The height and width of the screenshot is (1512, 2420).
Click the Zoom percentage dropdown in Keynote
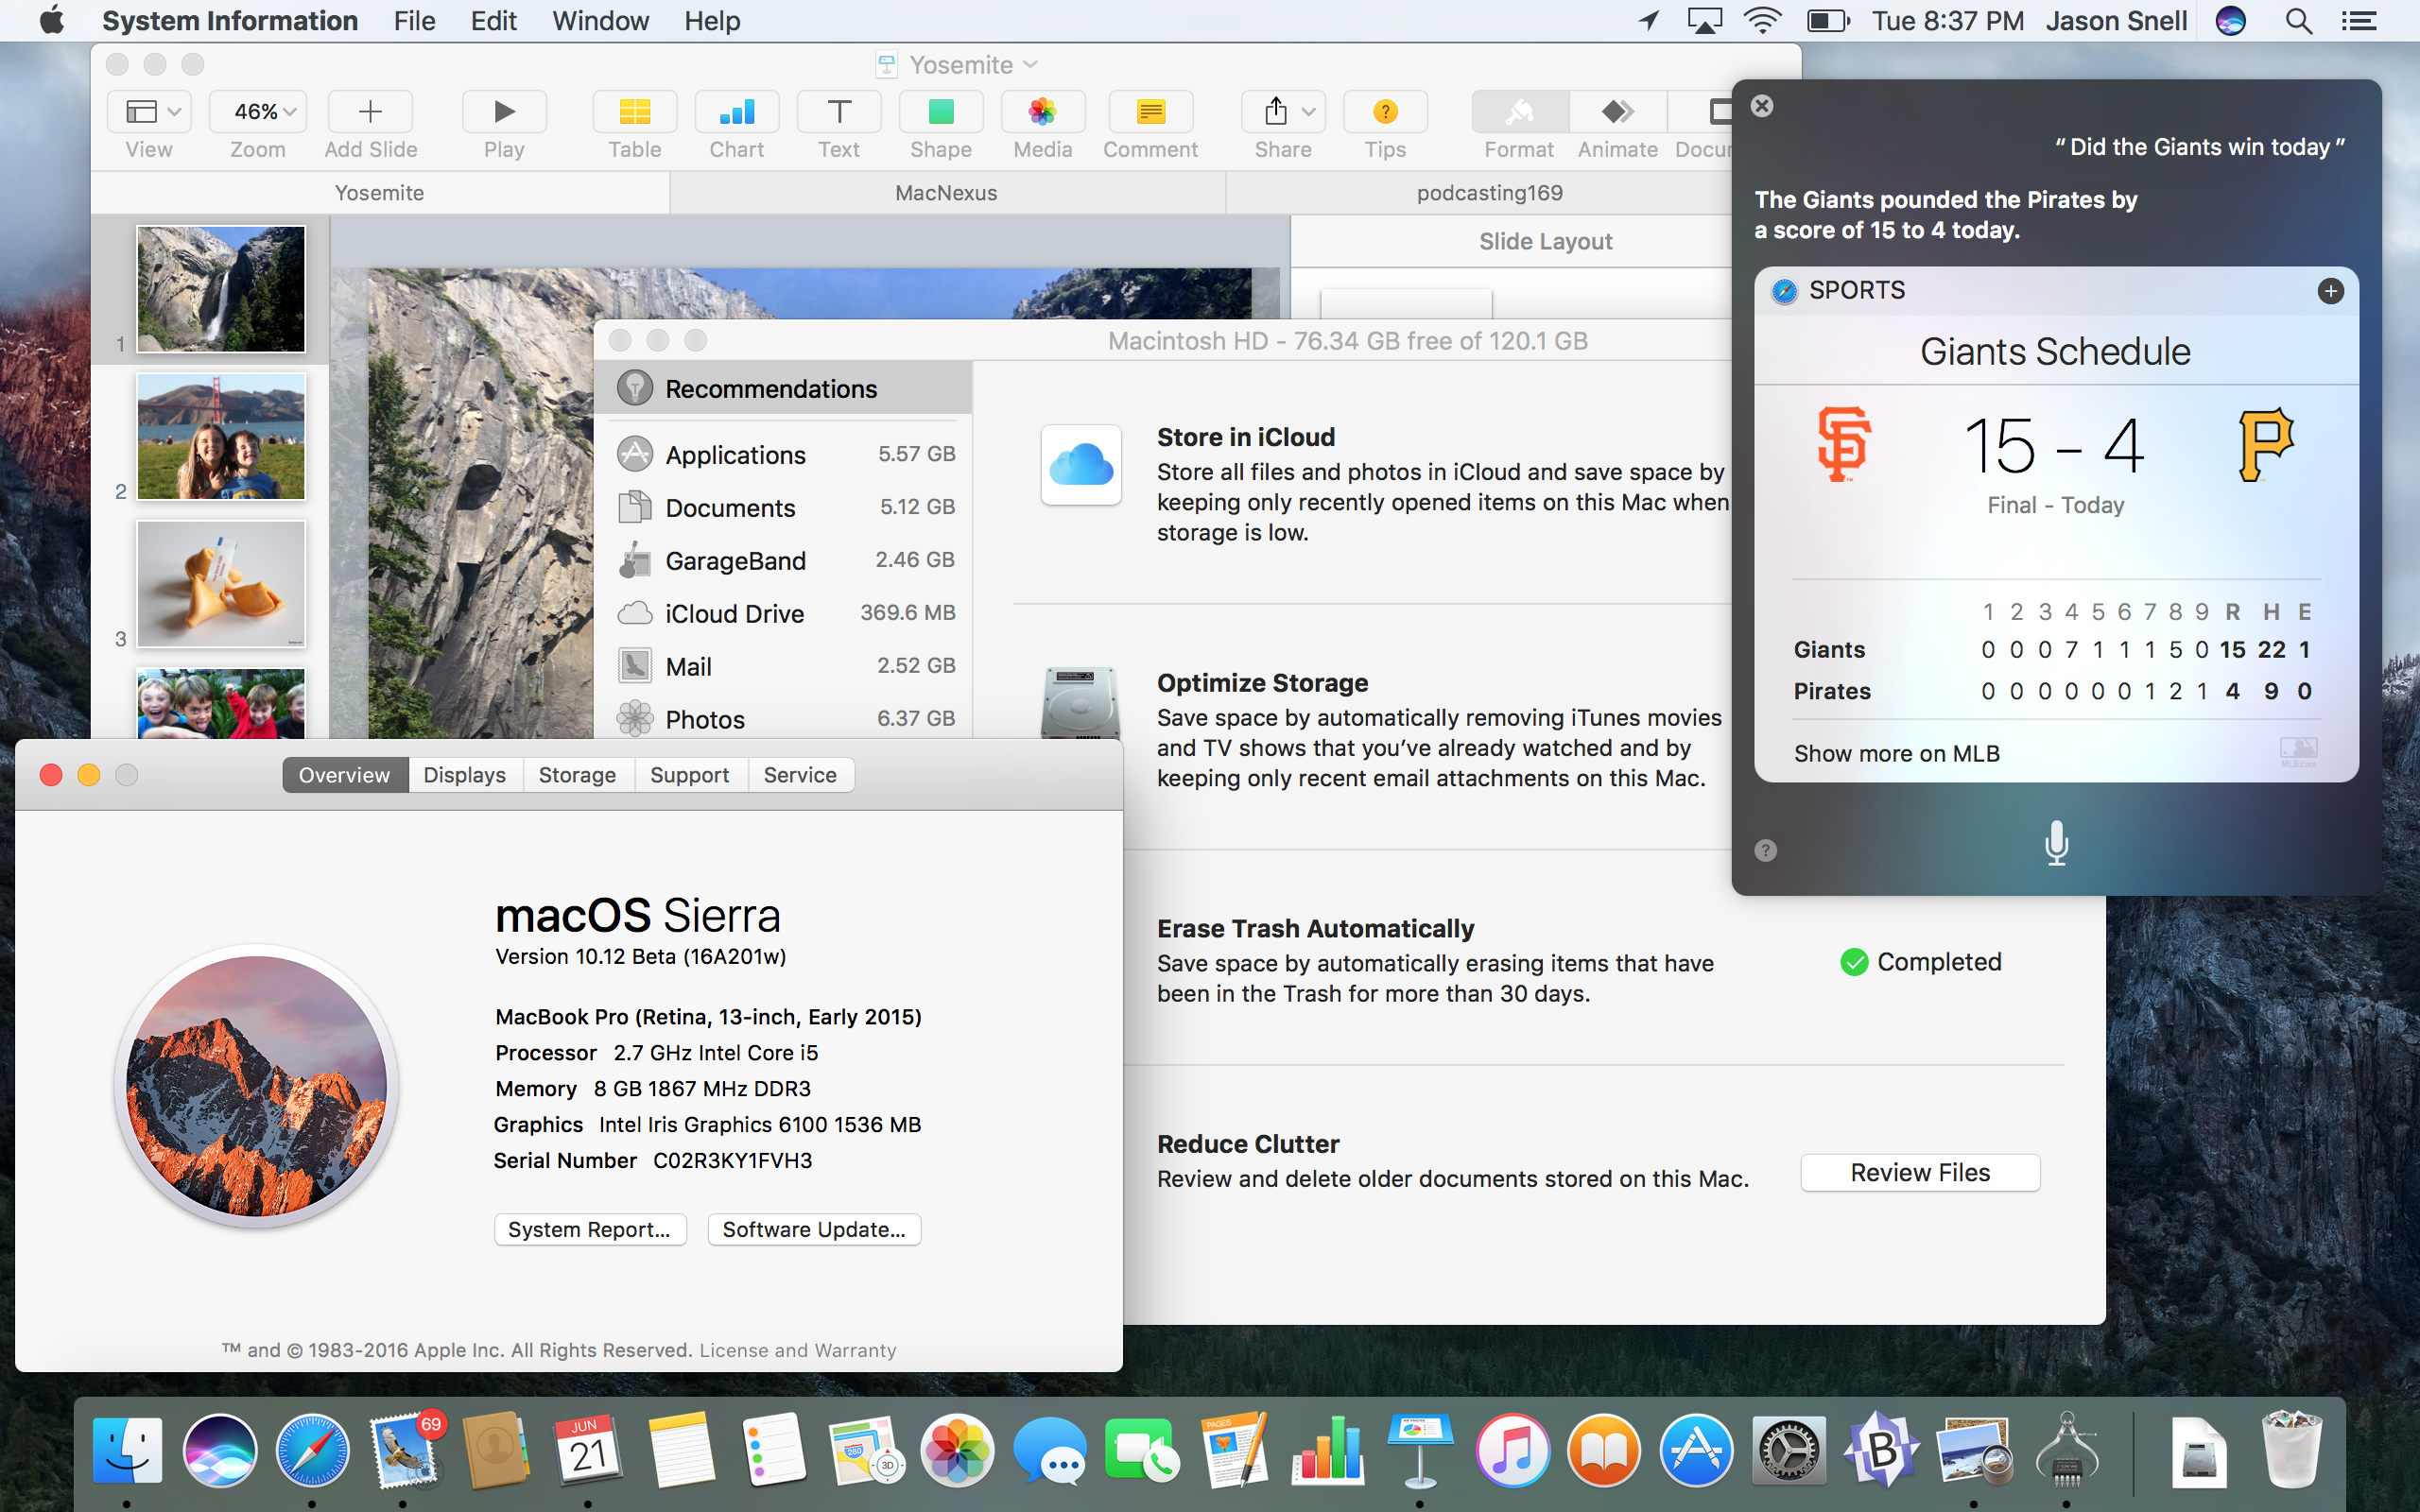coord(256,113)
